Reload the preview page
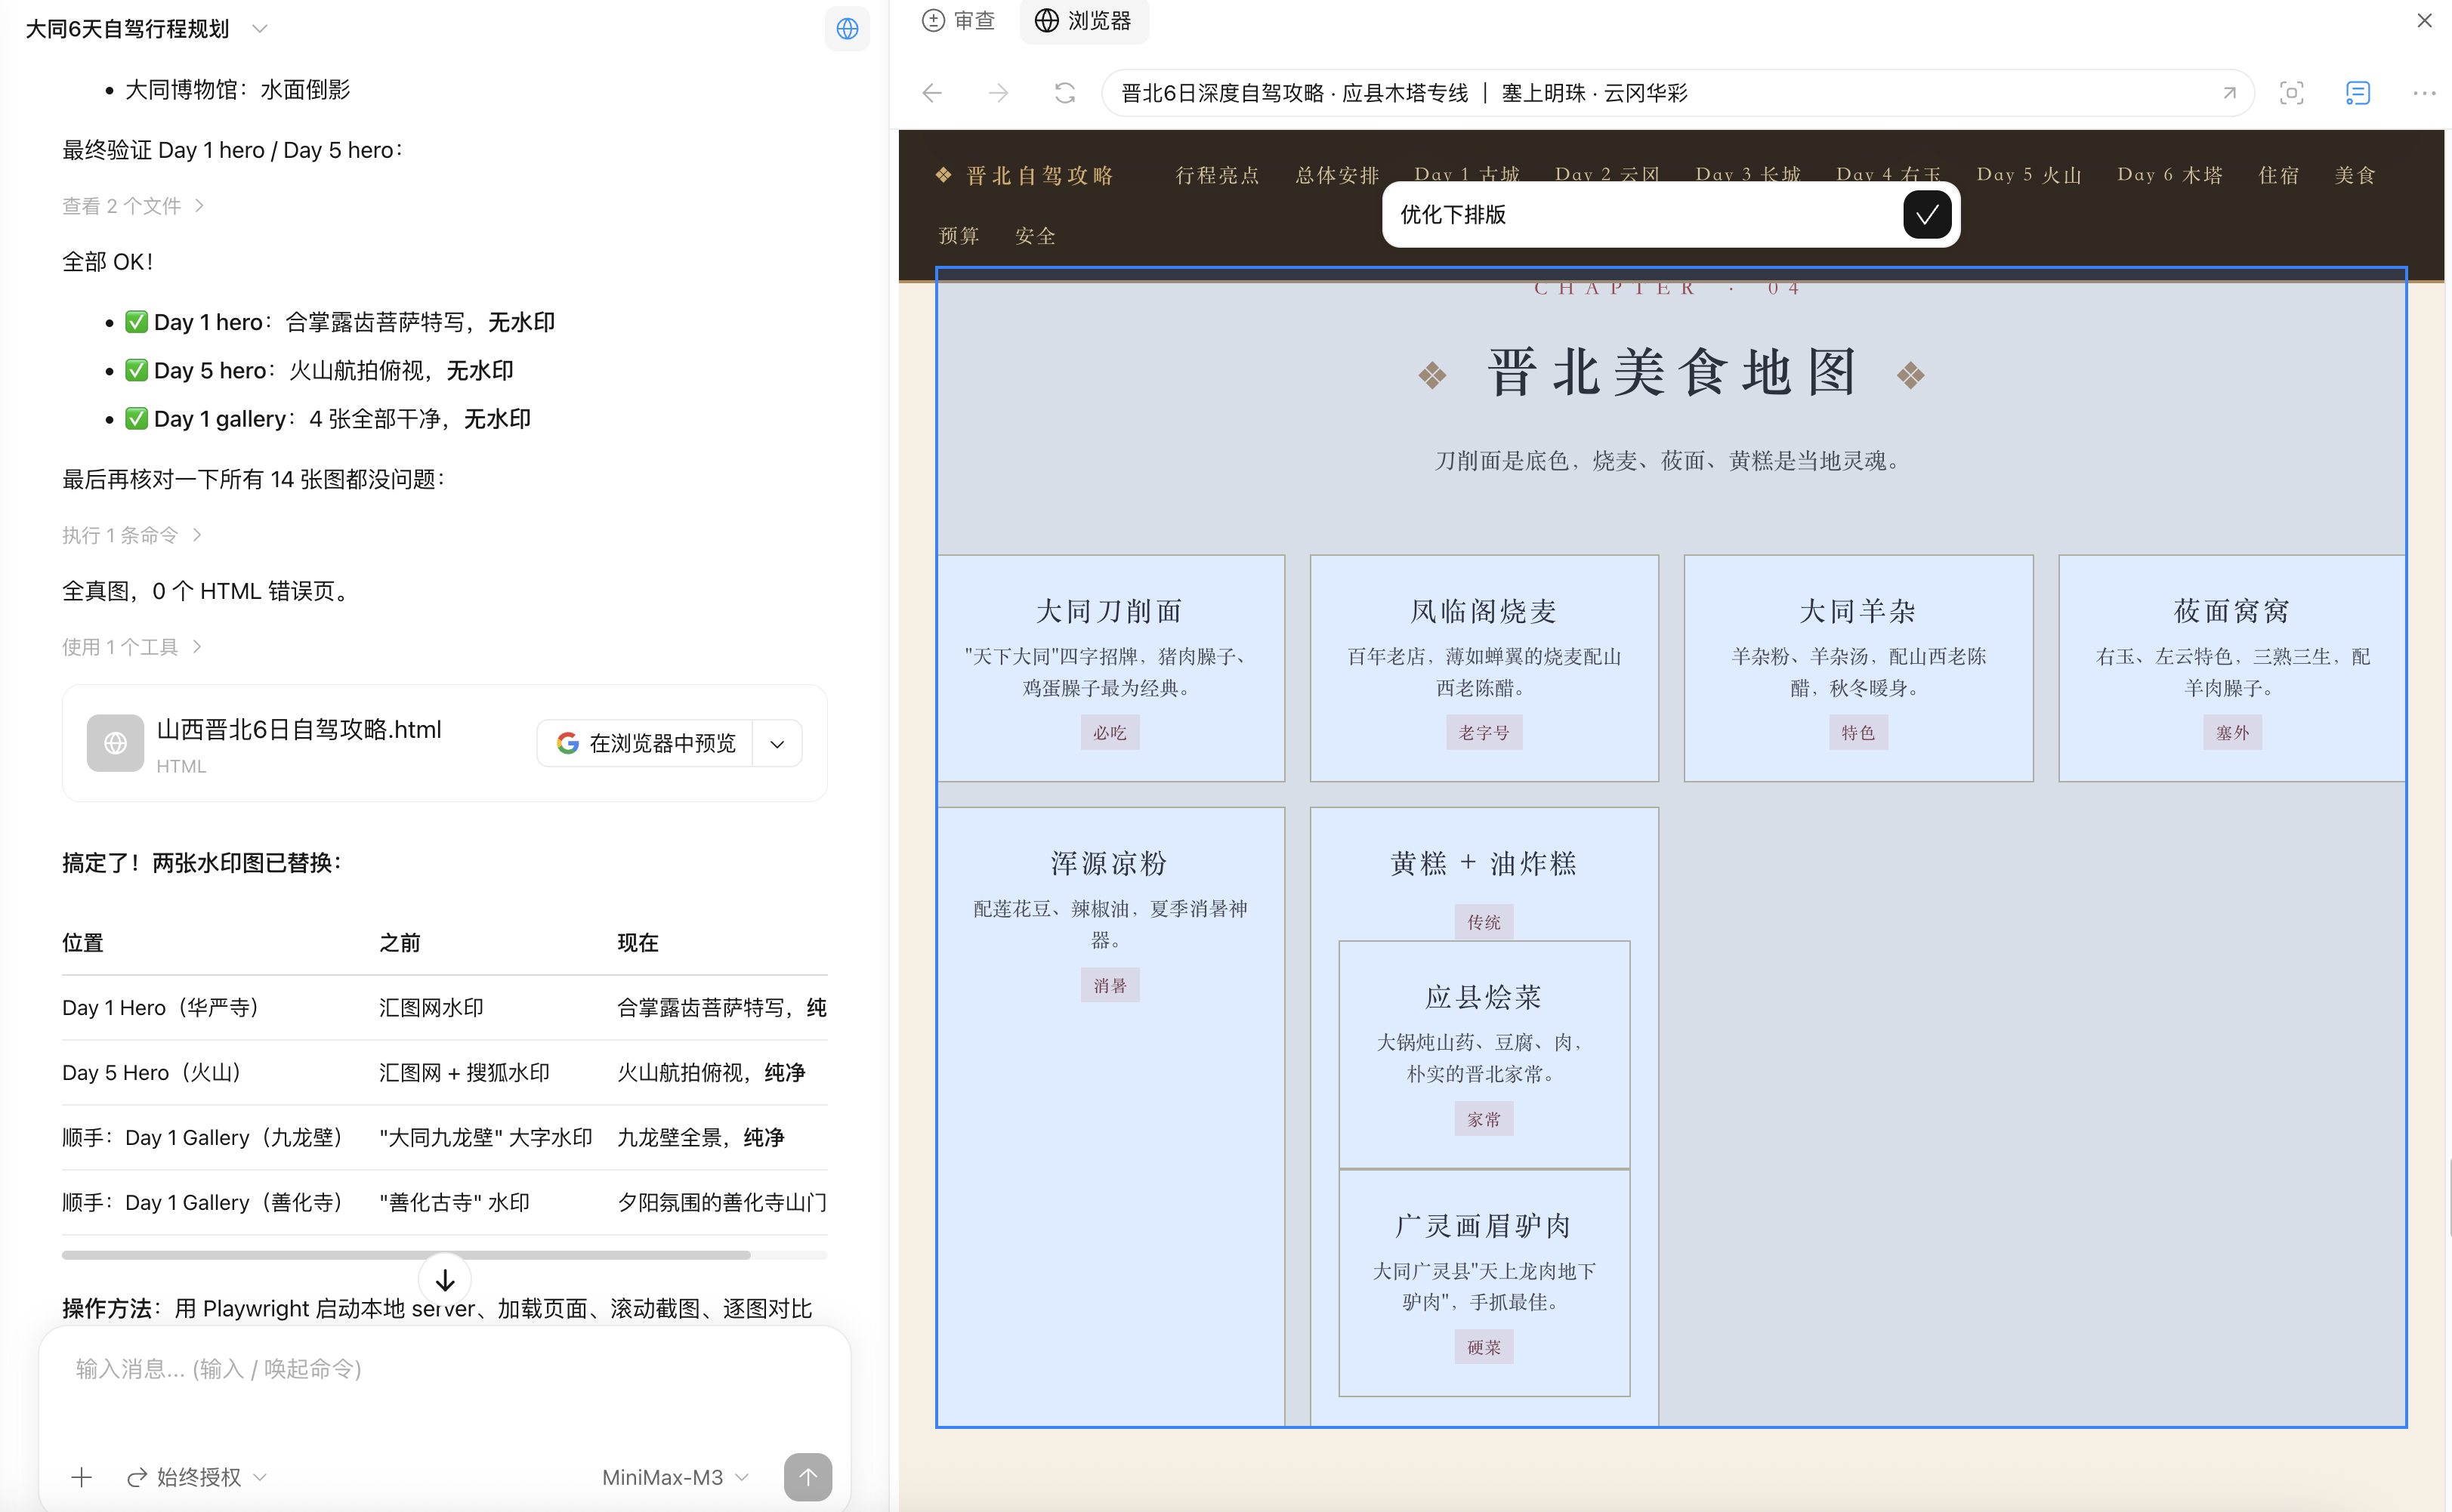The width and height of the screenshot is (2452, 1512). [1065, 93]
